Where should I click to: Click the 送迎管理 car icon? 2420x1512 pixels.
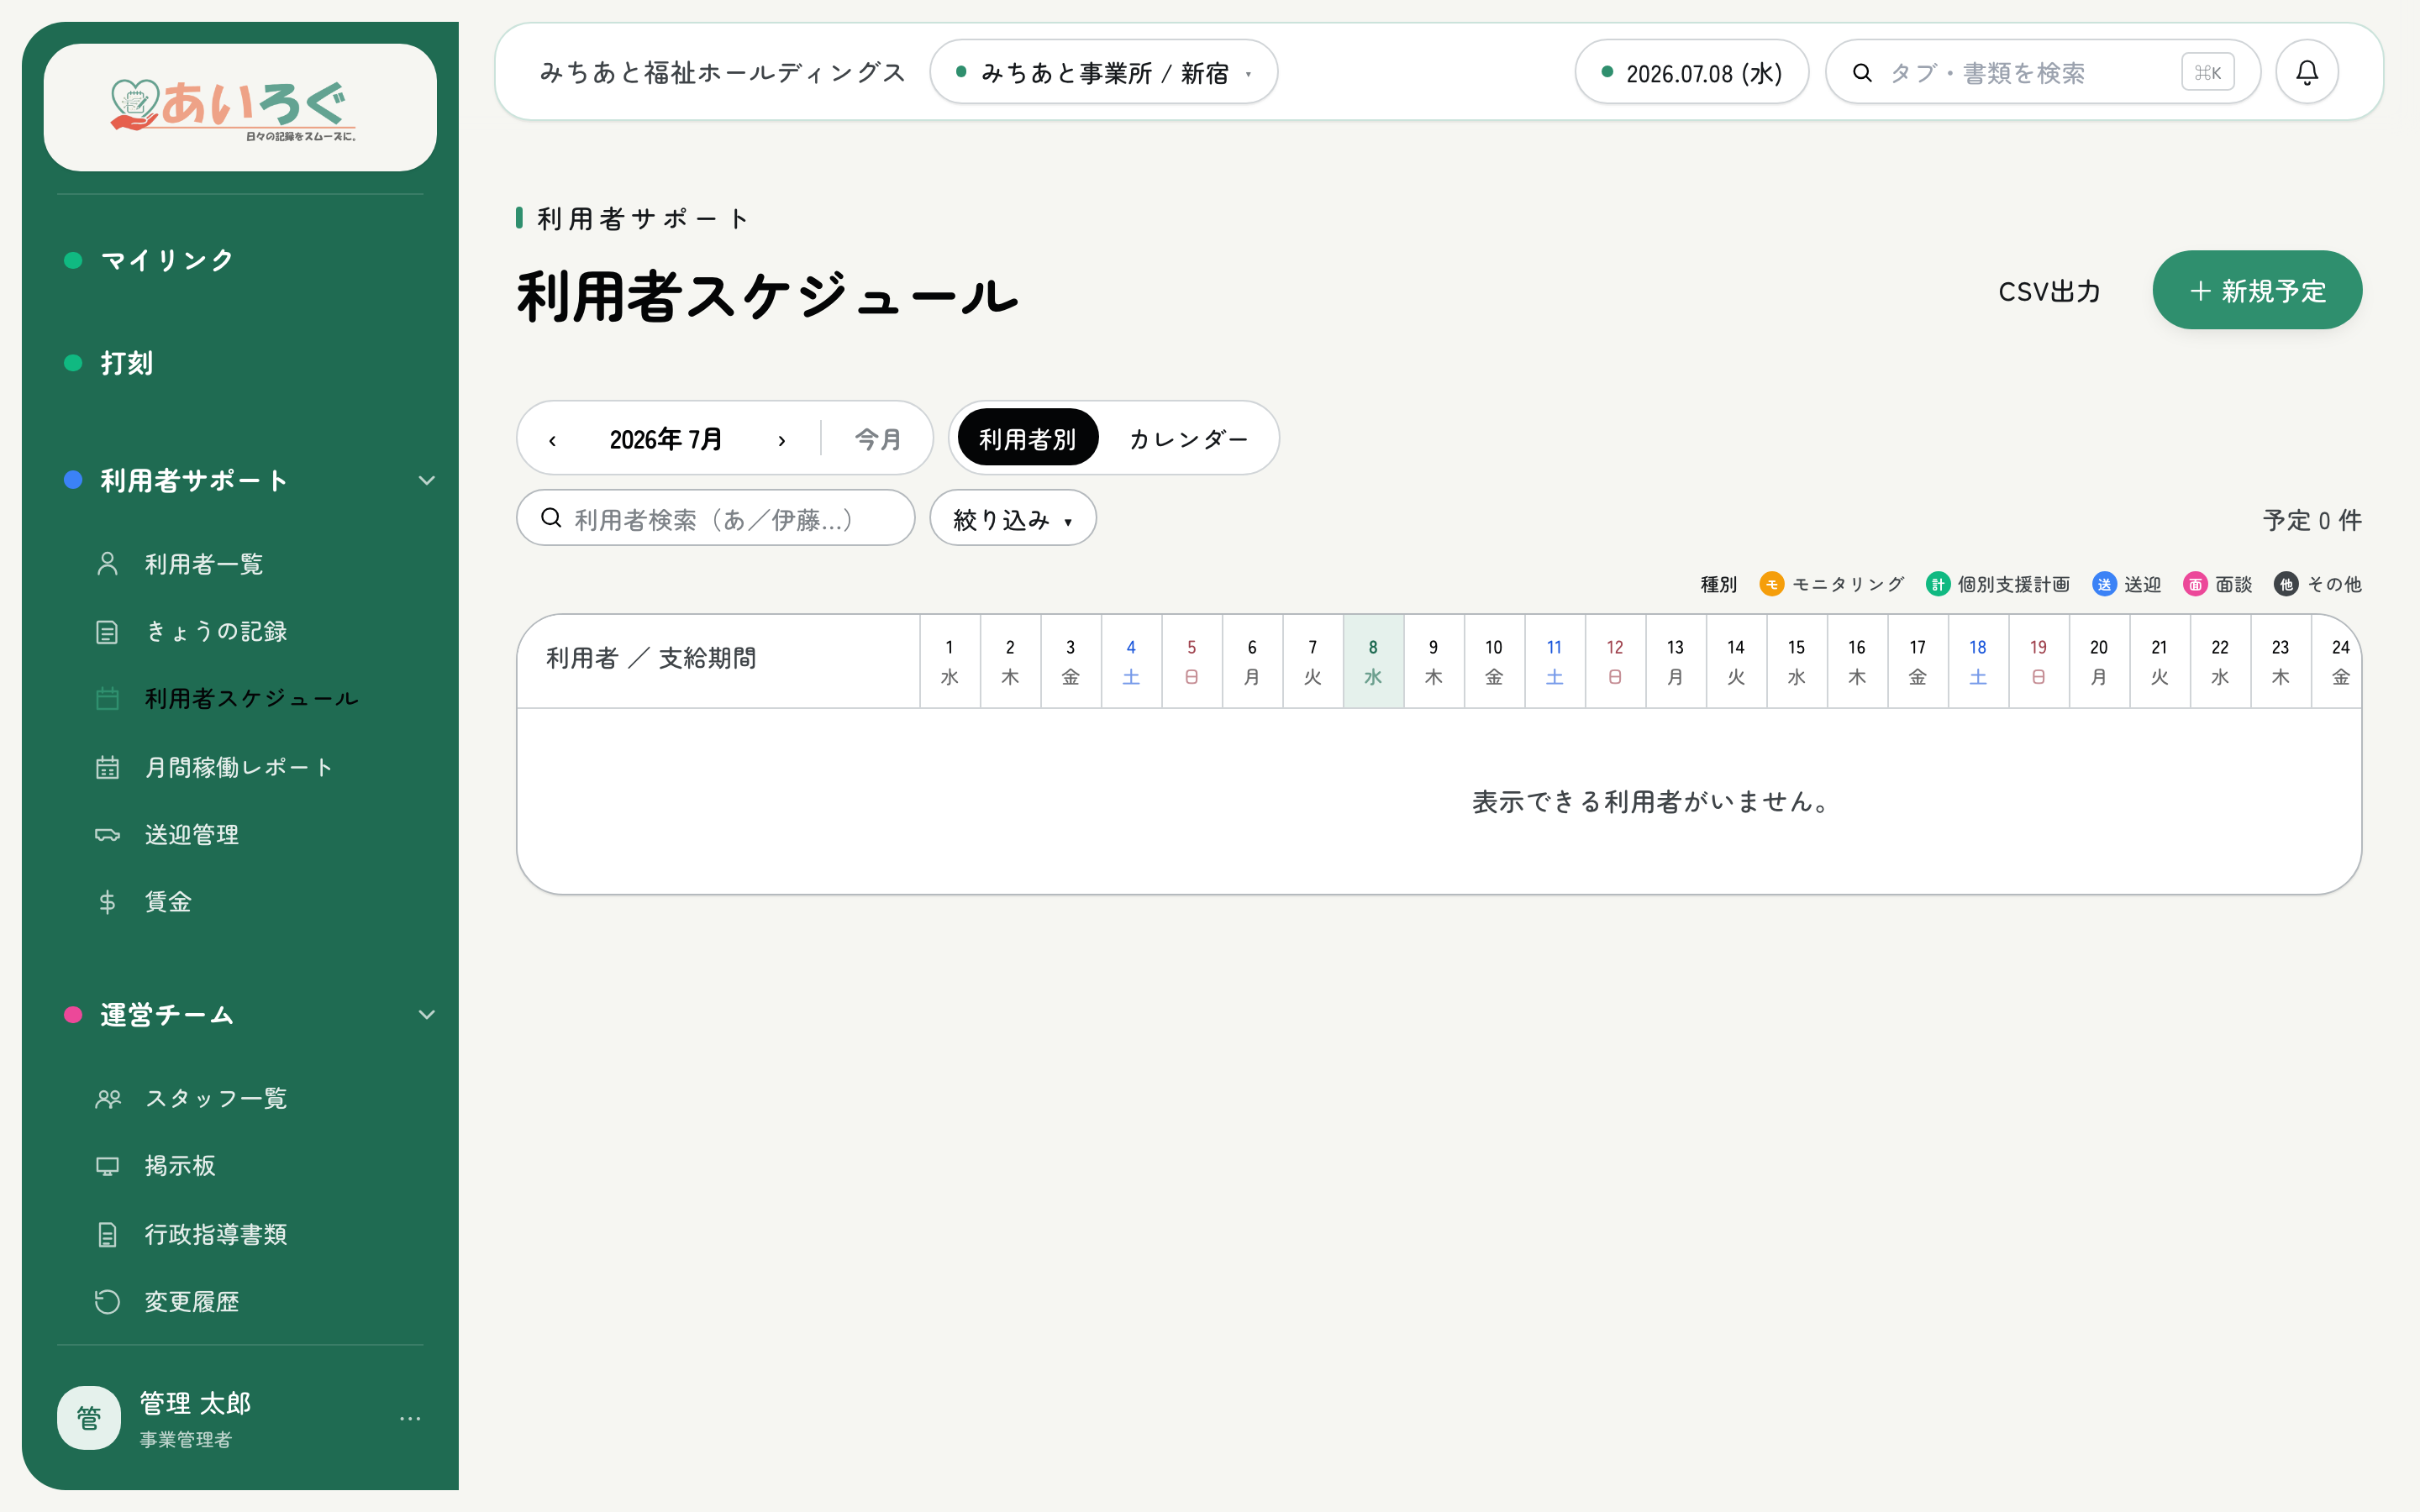pyautogui.click(x=107, y=835)
